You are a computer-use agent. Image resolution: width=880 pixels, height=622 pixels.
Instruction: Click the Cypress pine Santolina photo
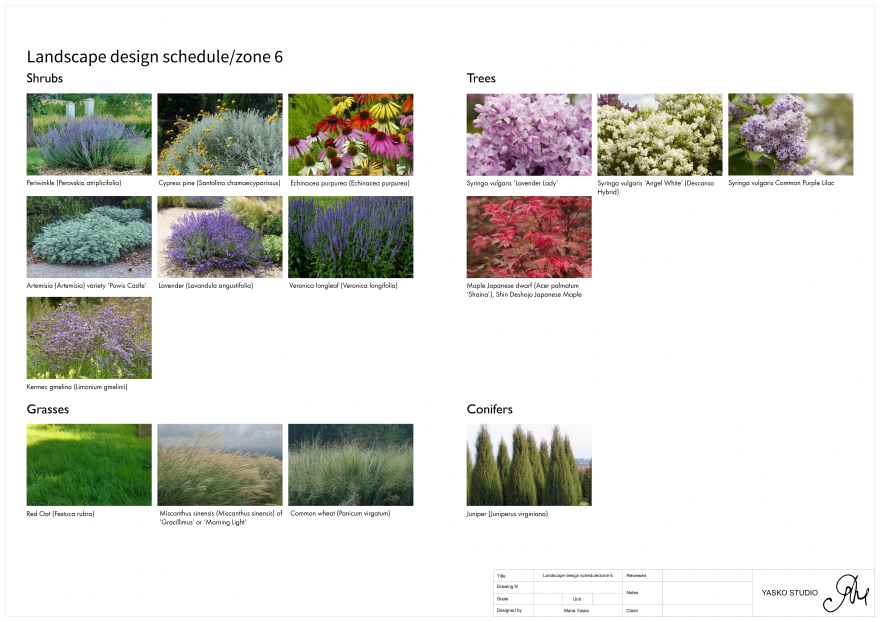point(220,135)
